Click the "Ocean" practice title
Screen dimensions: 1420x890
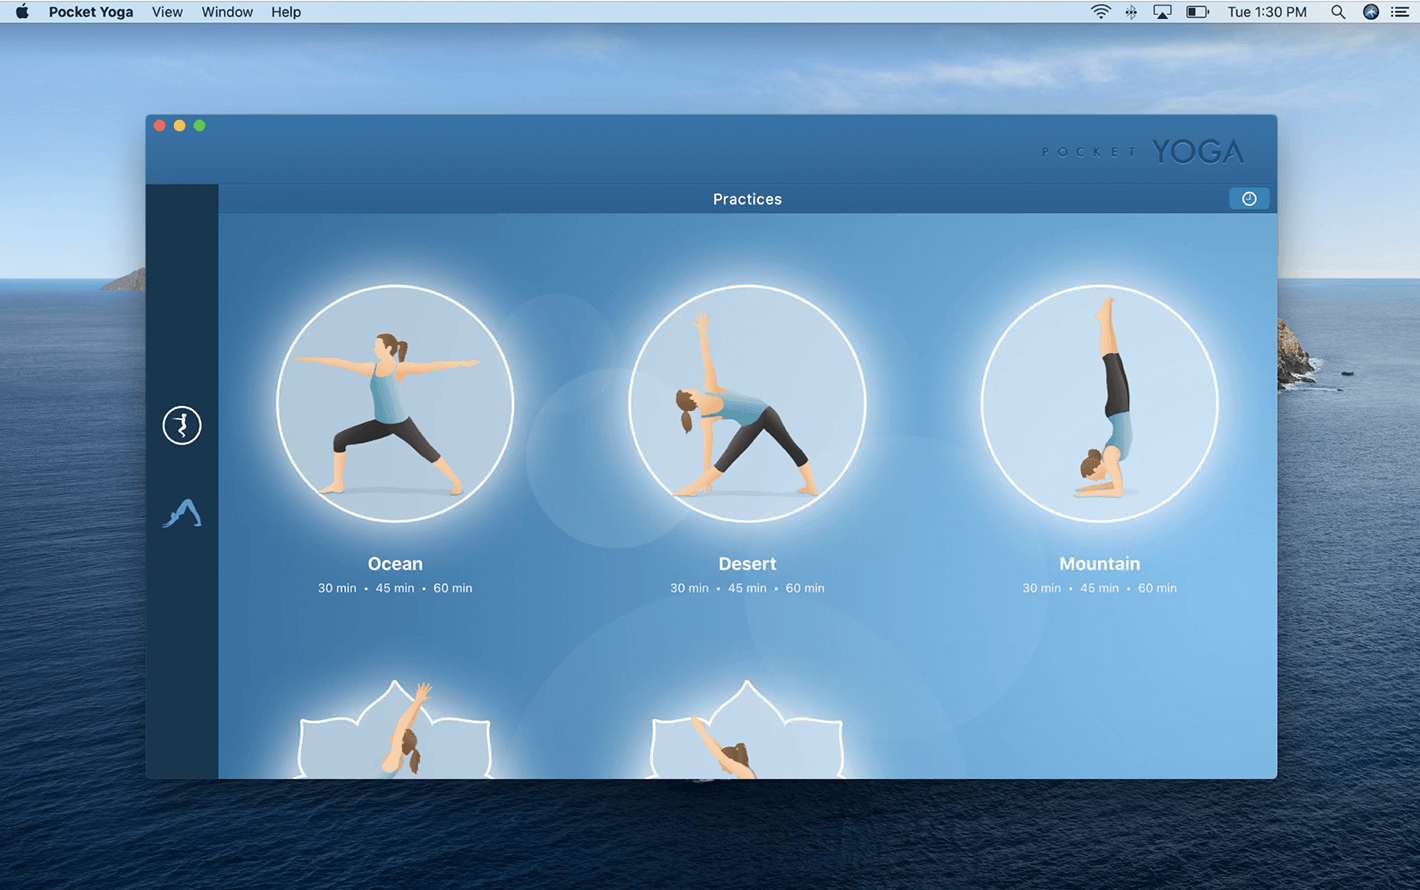(x=395, y=564)
